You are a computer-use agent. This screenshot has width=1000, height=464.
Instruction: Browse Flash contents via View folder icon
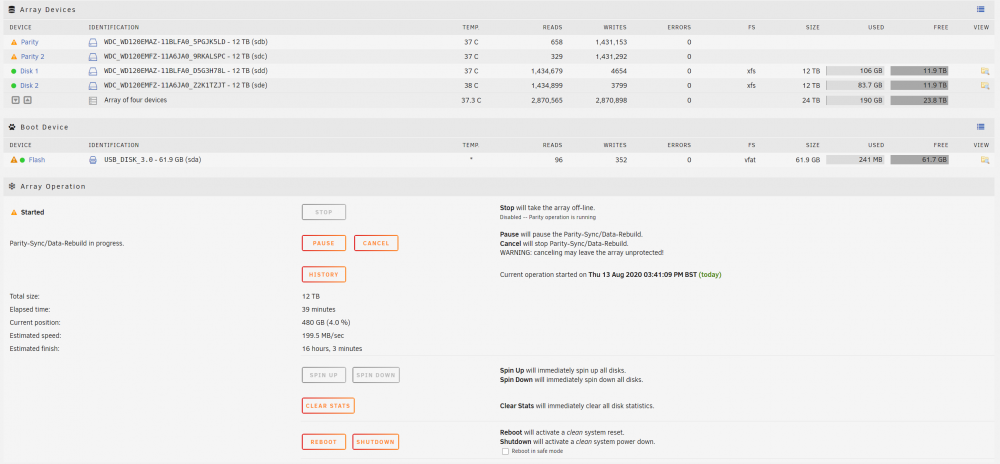point(985,160)
